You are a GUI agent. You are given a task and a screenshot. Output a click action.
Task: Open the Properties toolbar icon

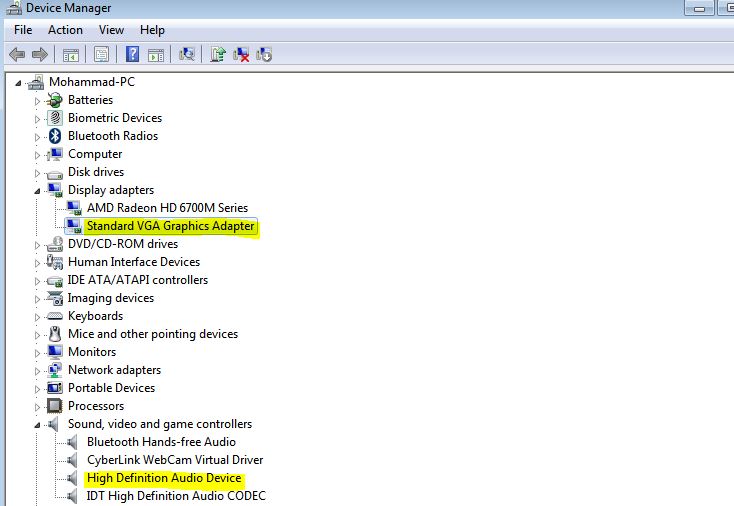click(x=101, y=55)
